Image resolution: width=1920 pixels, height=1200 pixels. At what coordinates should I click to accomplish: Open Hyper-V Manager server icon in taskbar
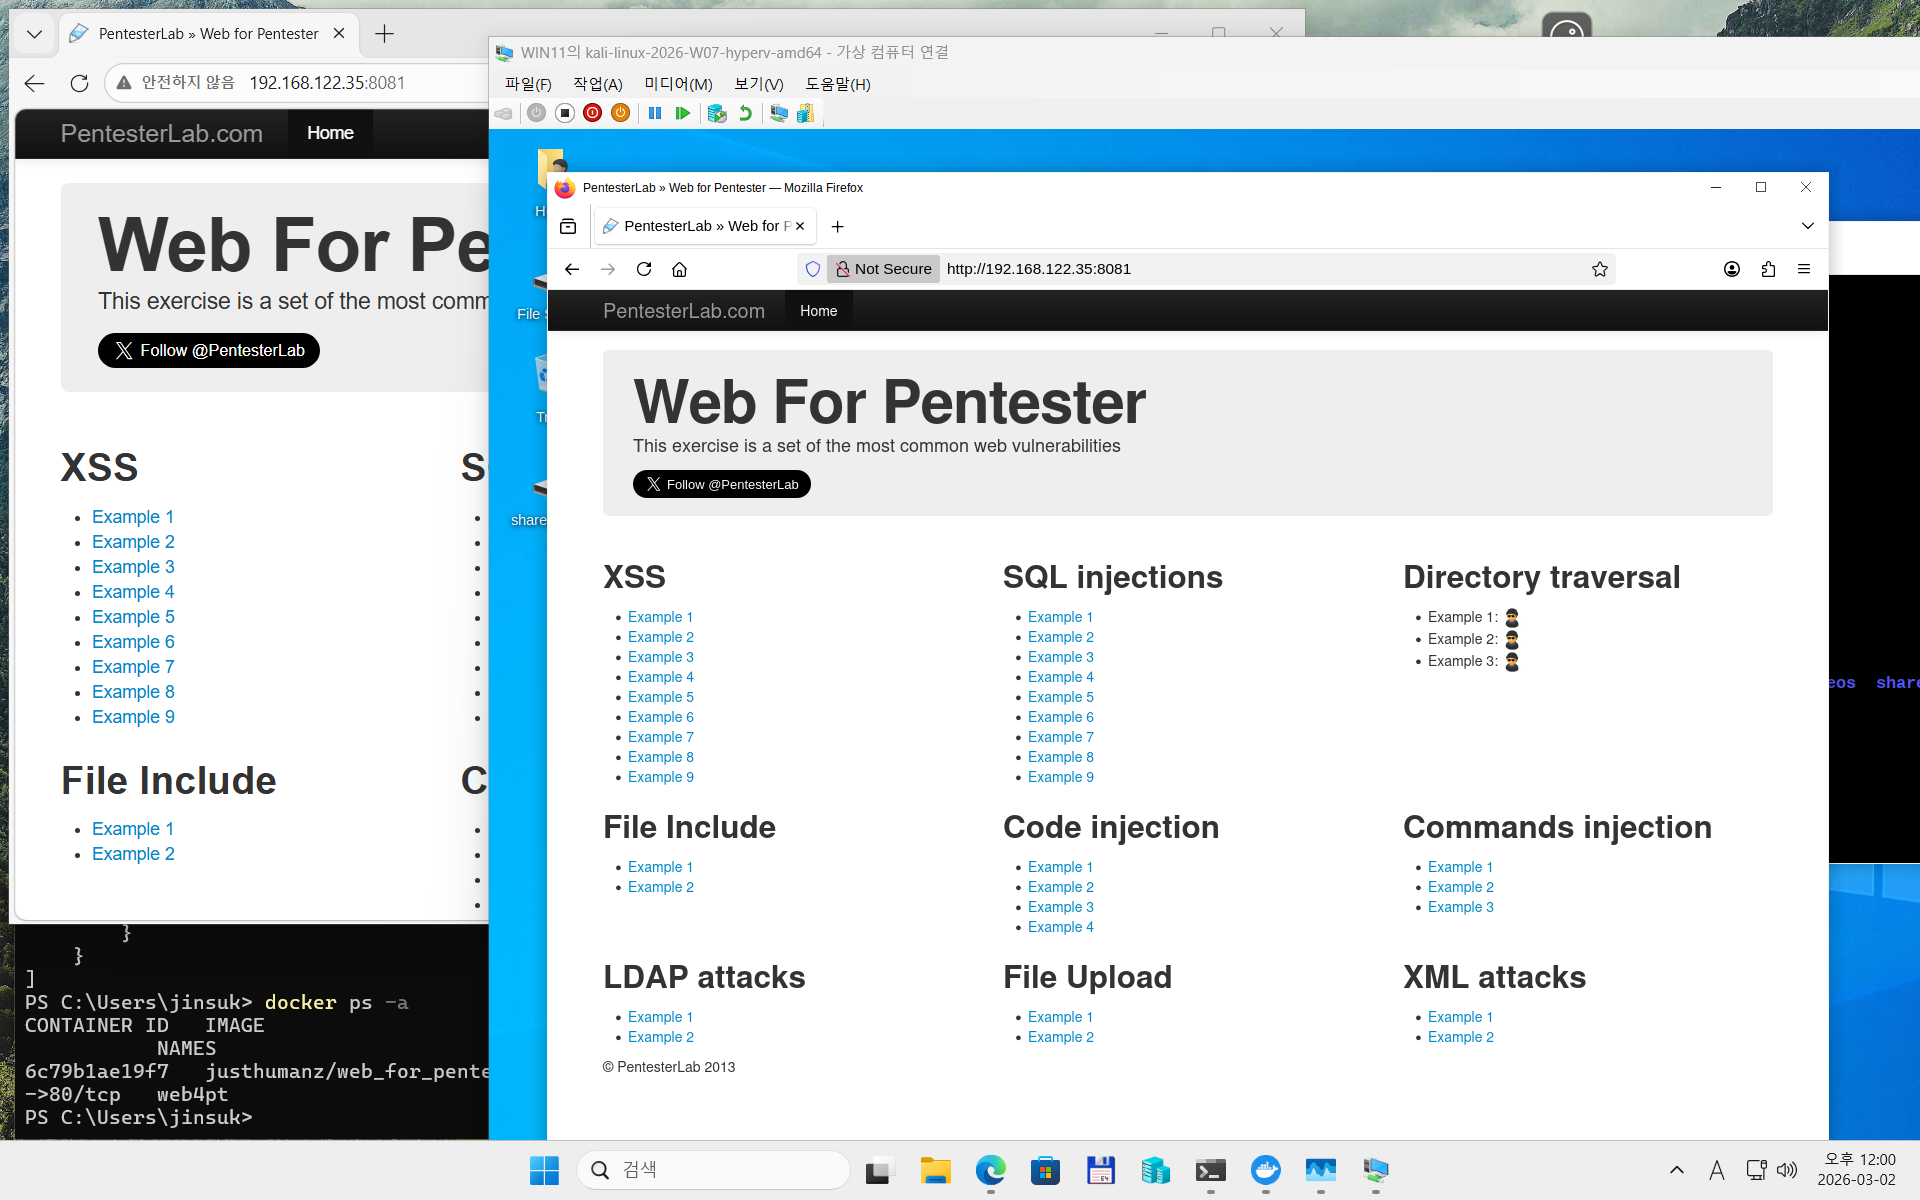1156,1170
